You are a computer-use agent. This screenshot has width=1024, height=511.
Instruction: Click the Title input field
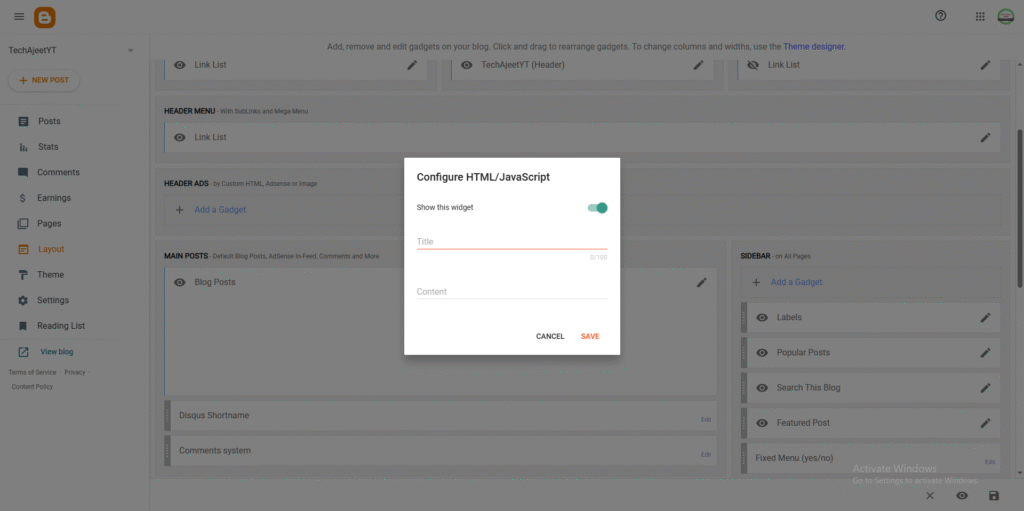coord(511,241)
